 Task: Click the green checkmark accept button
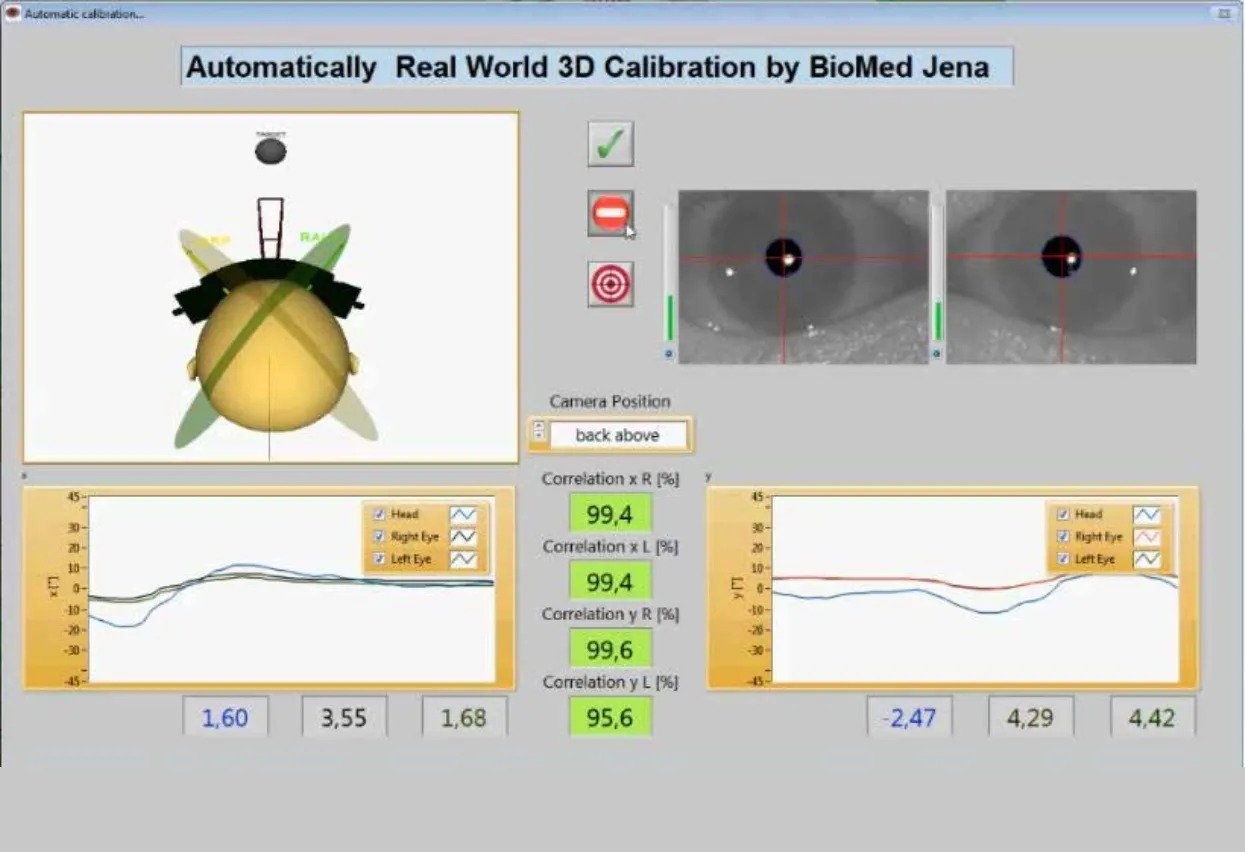point(609,144)
